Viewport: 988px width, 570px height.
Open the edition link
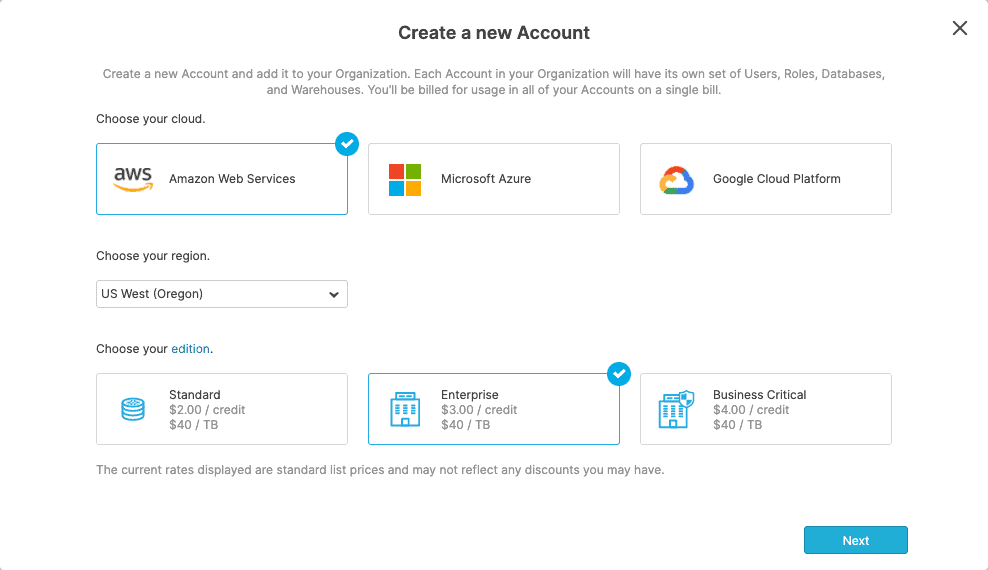click(x=190, y=349)
